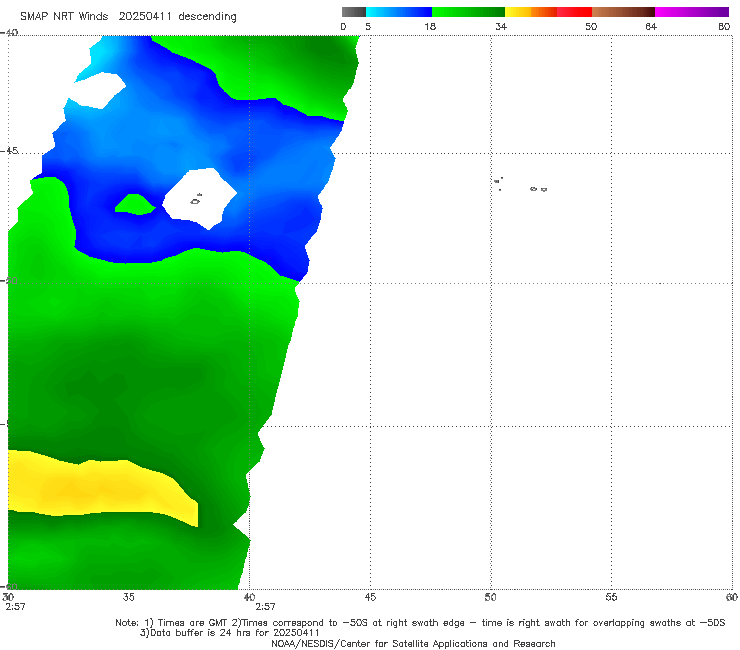Click the blue 5-18 segment of the color bar
Screen dimensions: 740x650
(x=399, y=12)
